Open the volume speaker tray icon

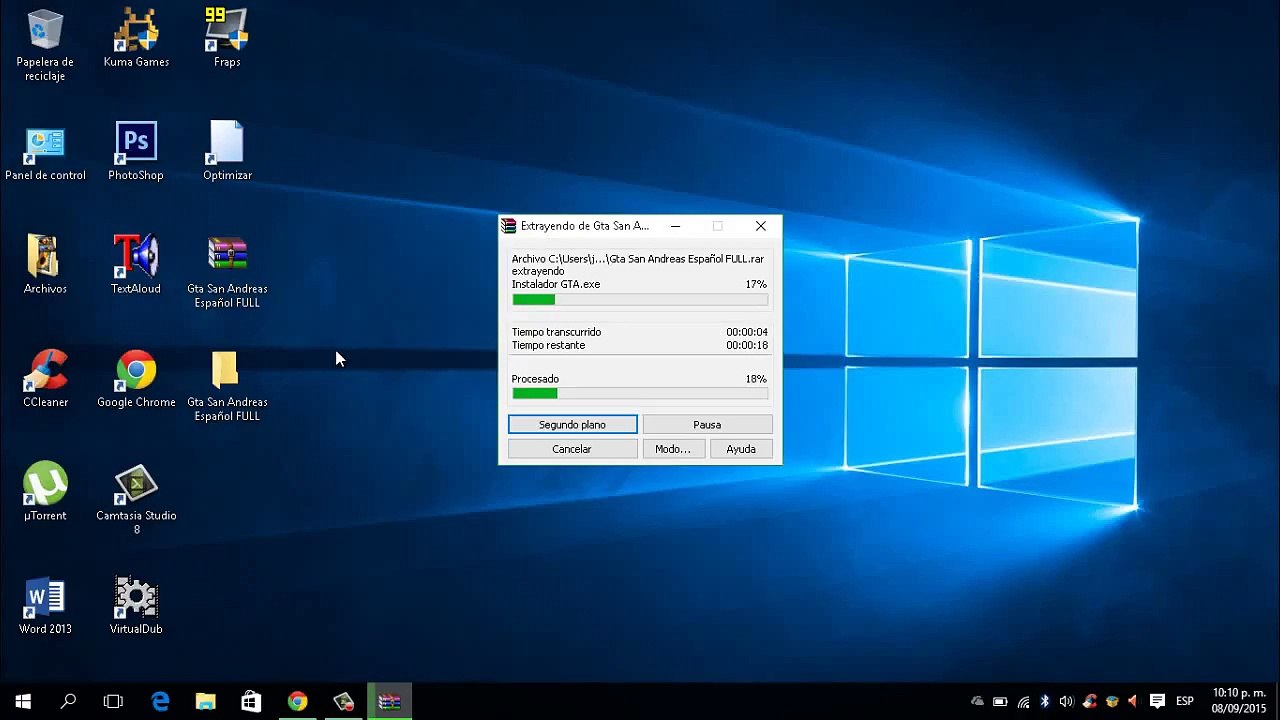(1066, 702)
